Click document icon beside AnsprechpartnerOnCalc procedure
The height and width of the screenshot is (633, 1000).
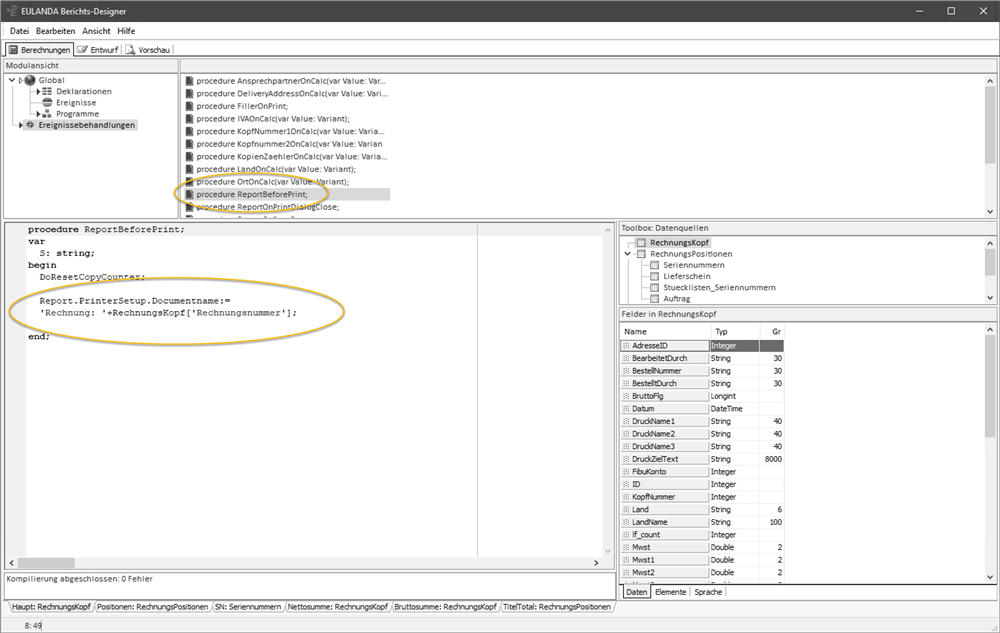189,81
